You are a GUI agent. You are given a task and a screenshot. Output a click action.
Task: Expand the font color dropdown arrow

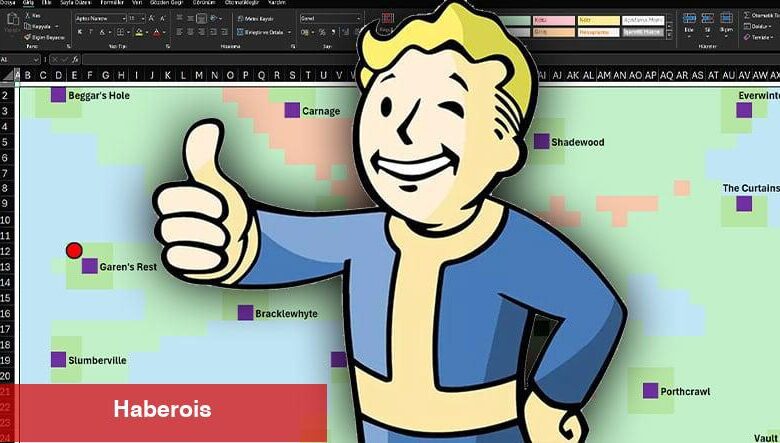(x=165, y=32)
